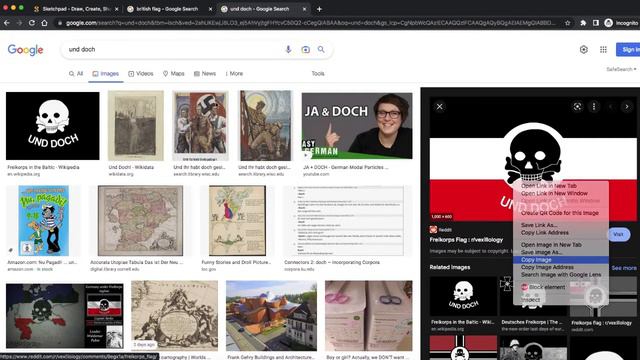Viewport: 640px width, 360px height.
Task: Switch to british flag browser tab
Action: click(x=170, y=9)
